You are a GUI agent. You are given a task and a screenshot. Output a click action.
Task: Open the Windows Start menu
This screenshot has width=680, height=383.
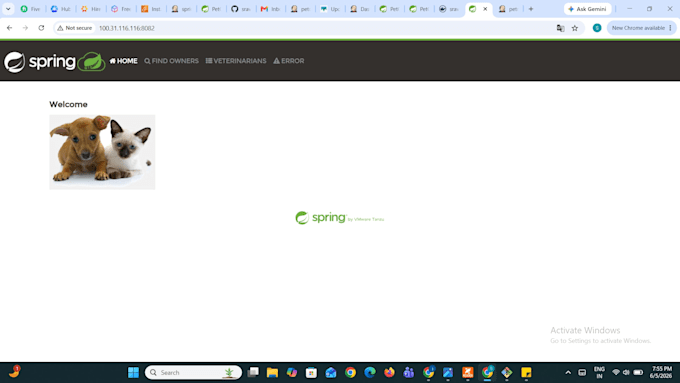pyautogui.click(x=133, y=373)
